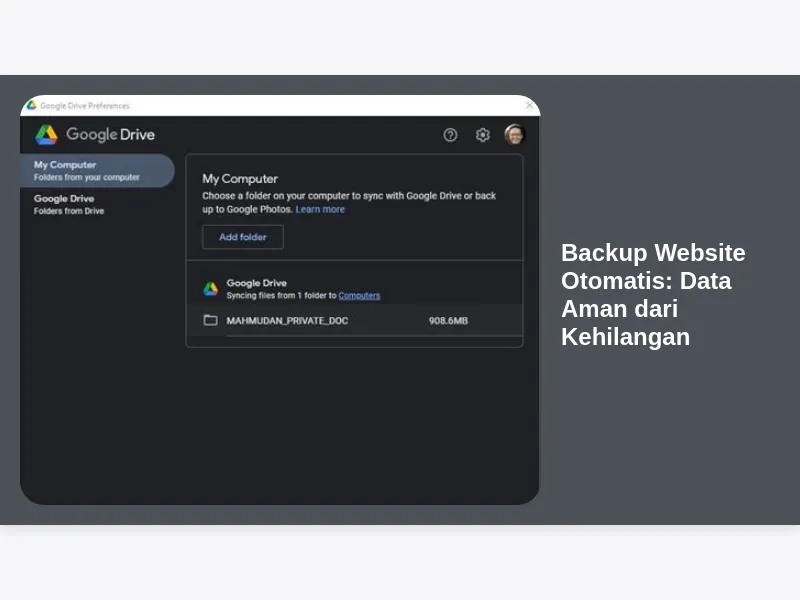Click the Google Drive wordmark in header

[110, 135]
